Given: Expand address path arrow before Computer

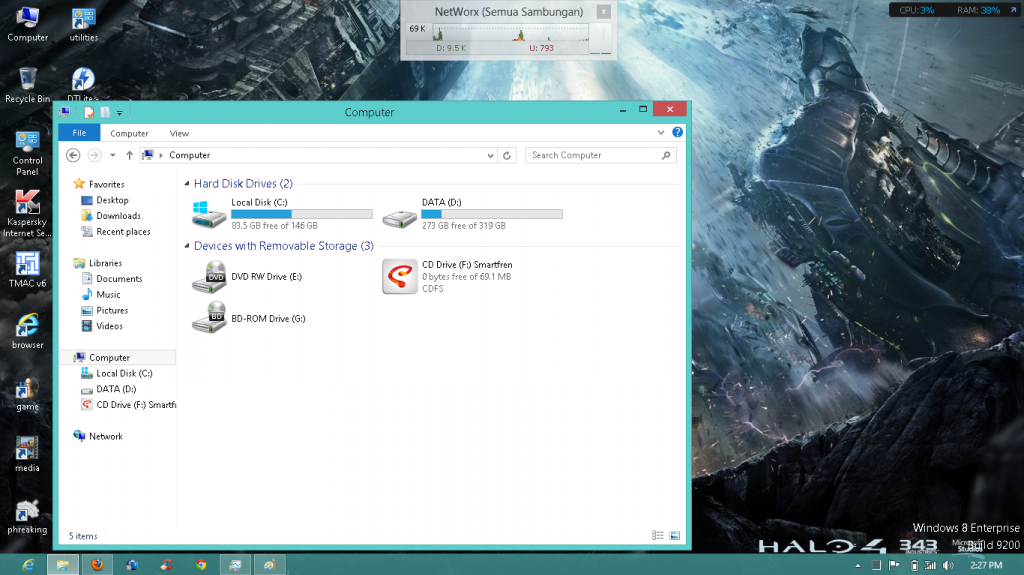Looking at the screenshot, I should tap(161, 156).
